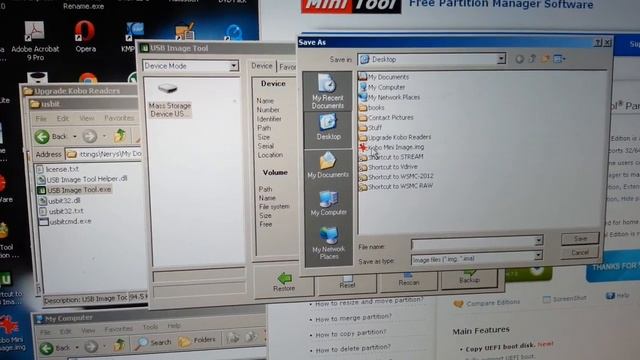Select Shortcut to WSMC-2012 in file list
Viewport: 640px width, 360px height.
pos(396,177)
